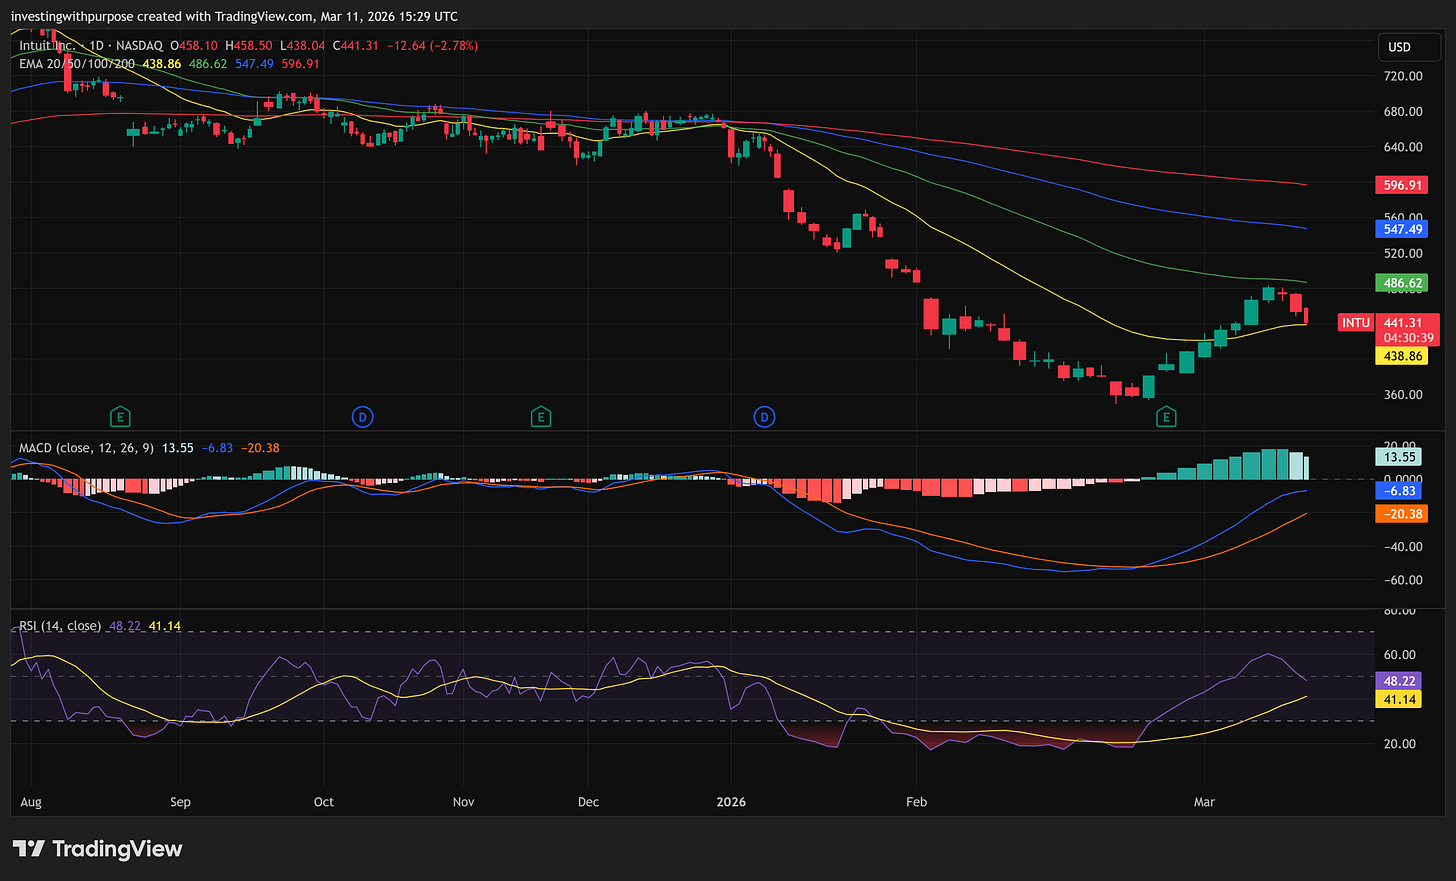This screenshot has width=1456, height=881.
Task: Click the Dec time axis label
Action: 589,802
